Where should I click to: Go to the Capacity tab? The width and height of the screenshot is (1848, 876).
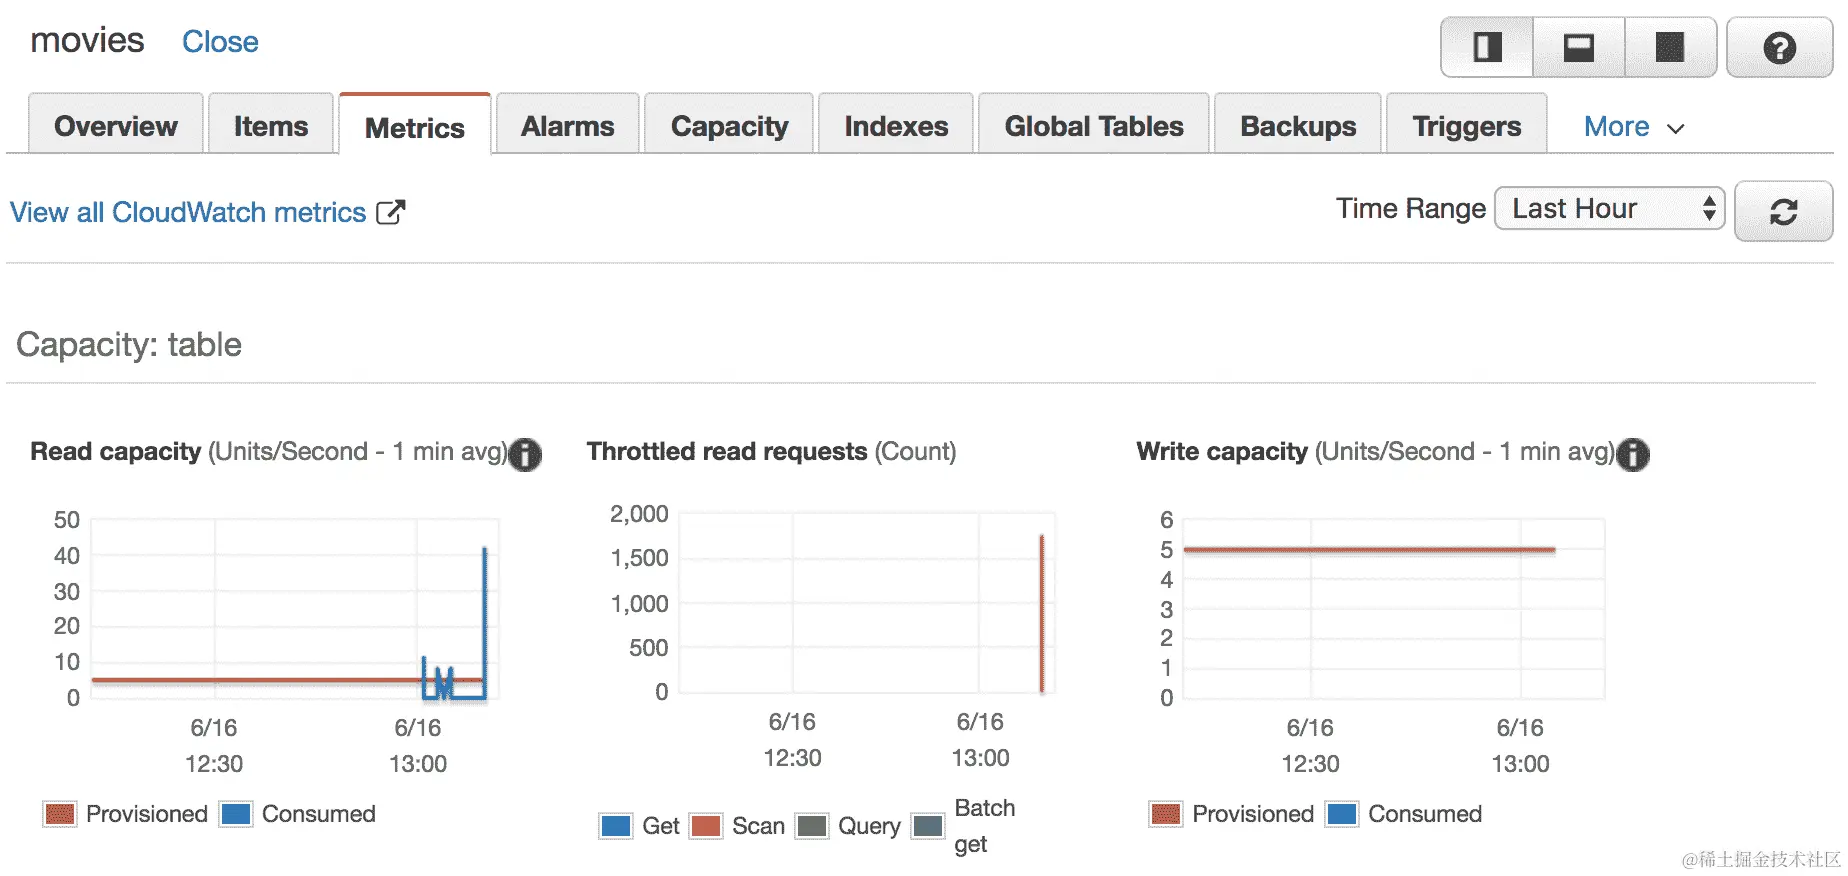[x=730, y=126]
